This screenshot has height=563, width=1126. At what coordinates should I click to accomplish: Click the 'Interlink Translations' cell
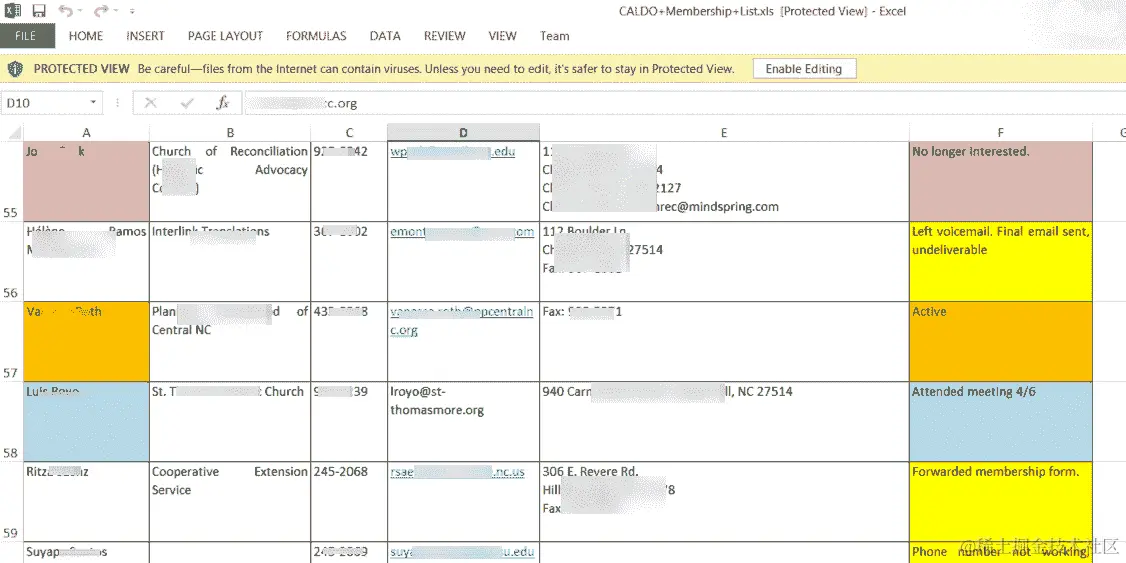pyautogui.click(x=230, y=261)
